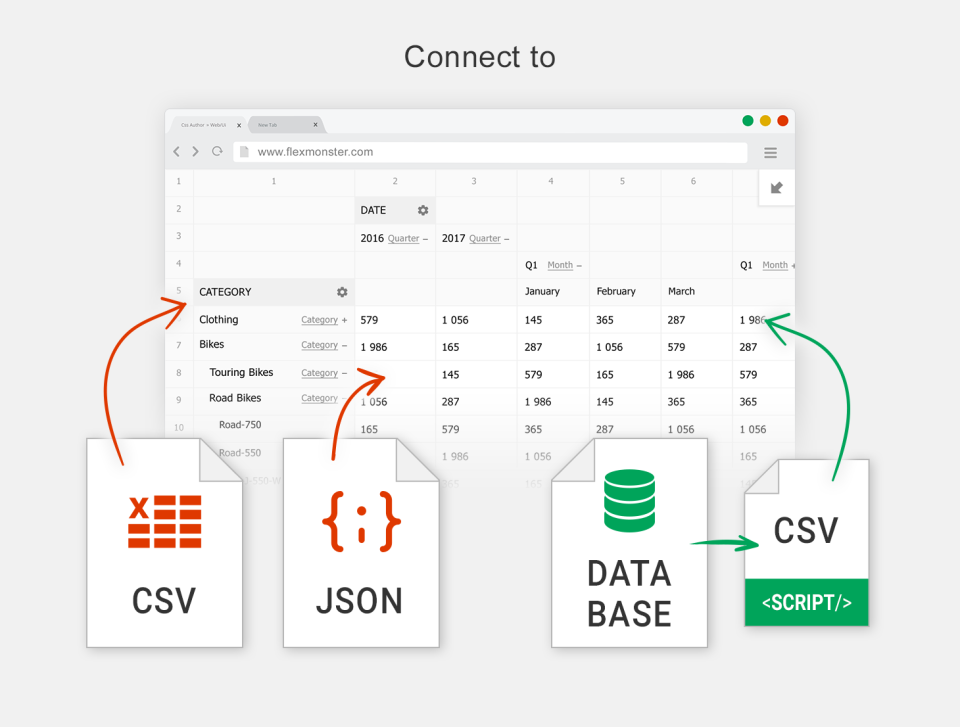Expand the Clothing category row

[x=345, y=319]
